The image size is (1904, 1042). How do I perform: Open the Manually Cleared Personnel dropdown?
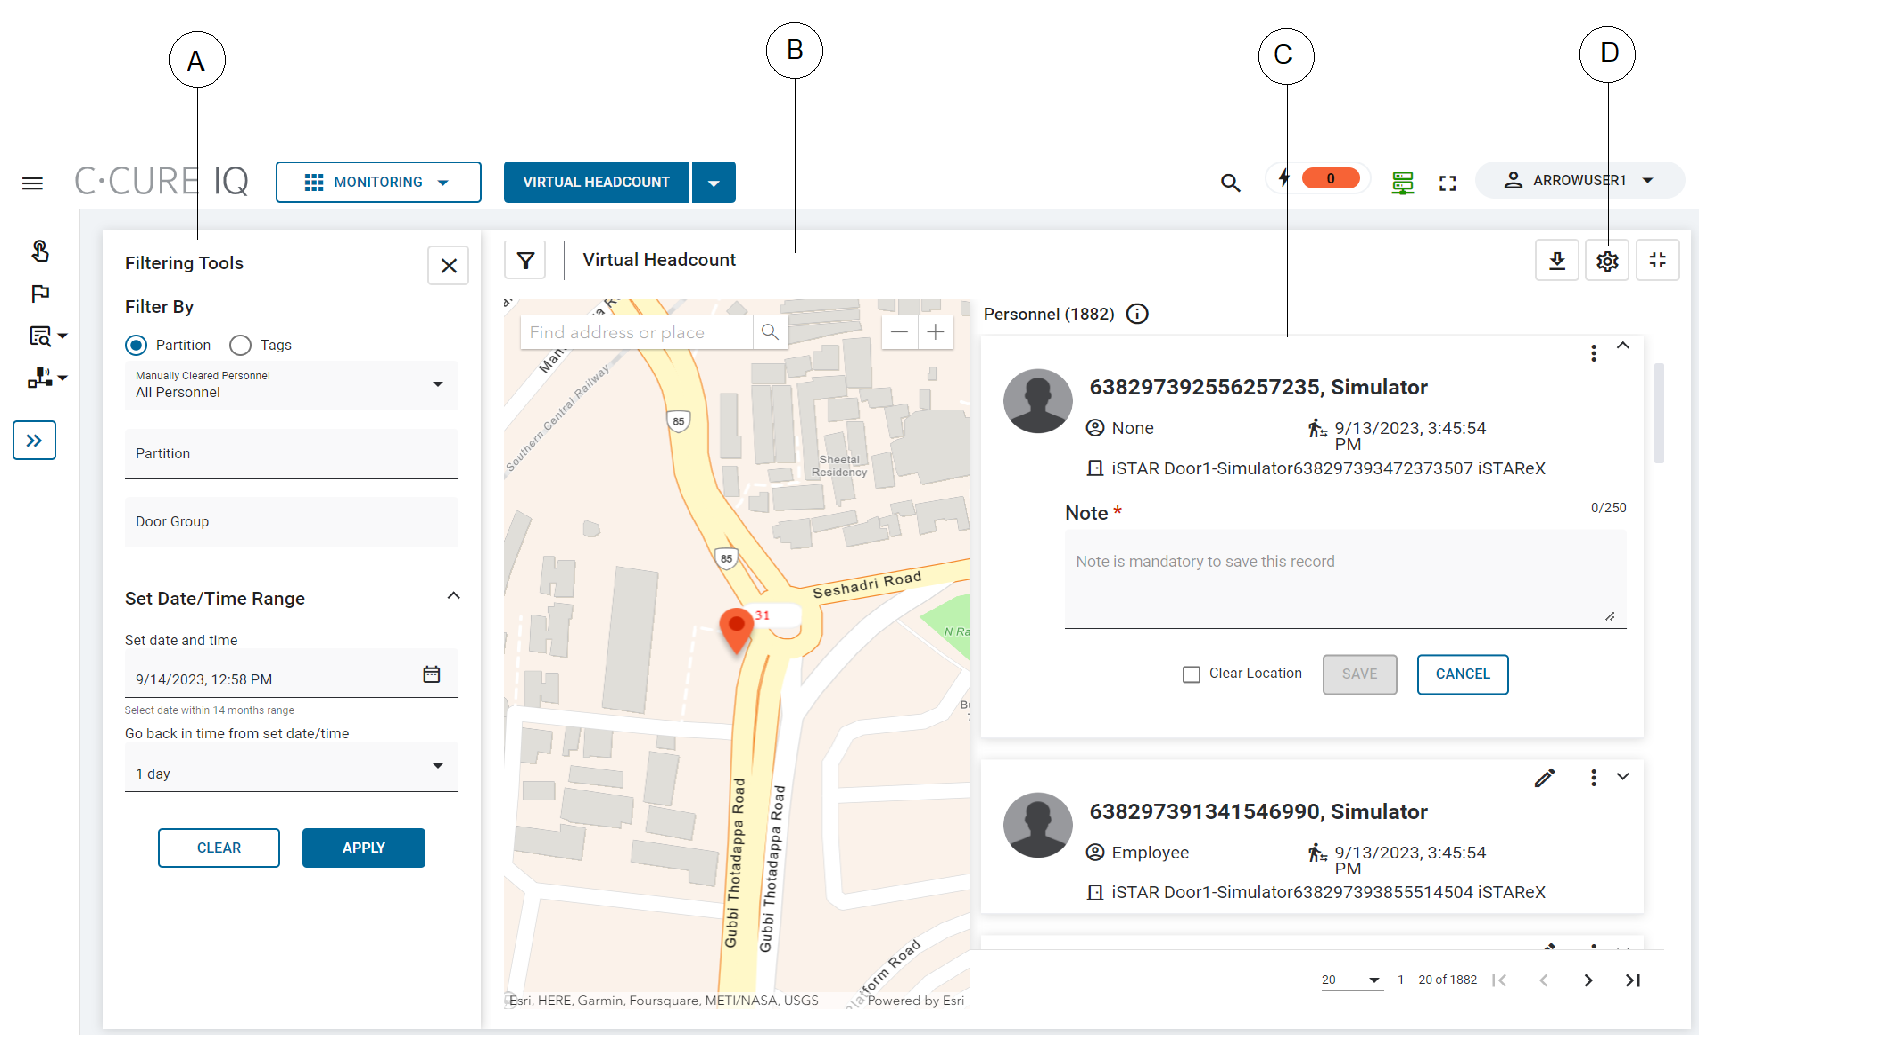coord(290,385)
